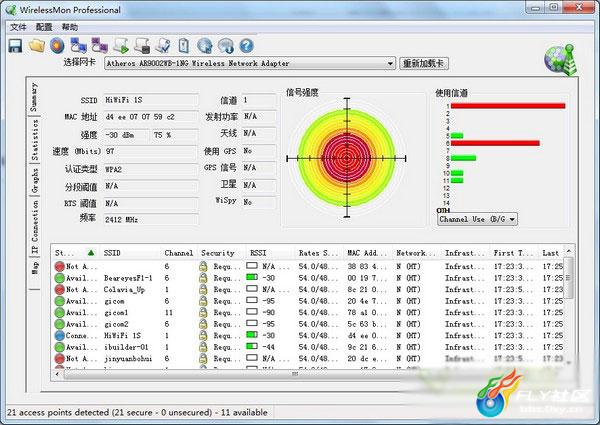
Task: Click the round target icon in toolbar
Action: tap(57, 46)
